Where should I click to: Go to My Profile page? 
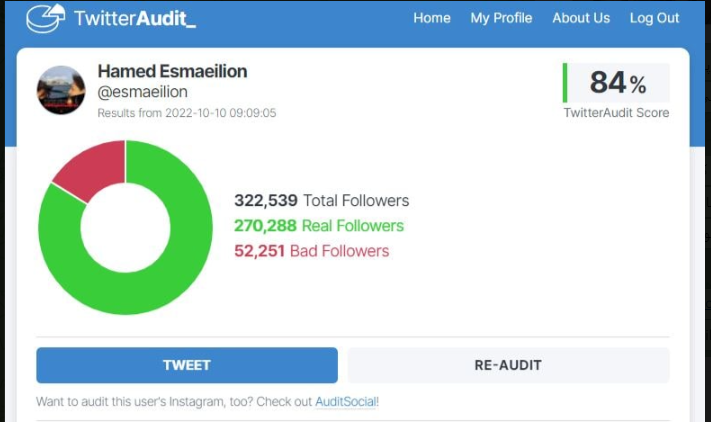(x=501, y=18)
